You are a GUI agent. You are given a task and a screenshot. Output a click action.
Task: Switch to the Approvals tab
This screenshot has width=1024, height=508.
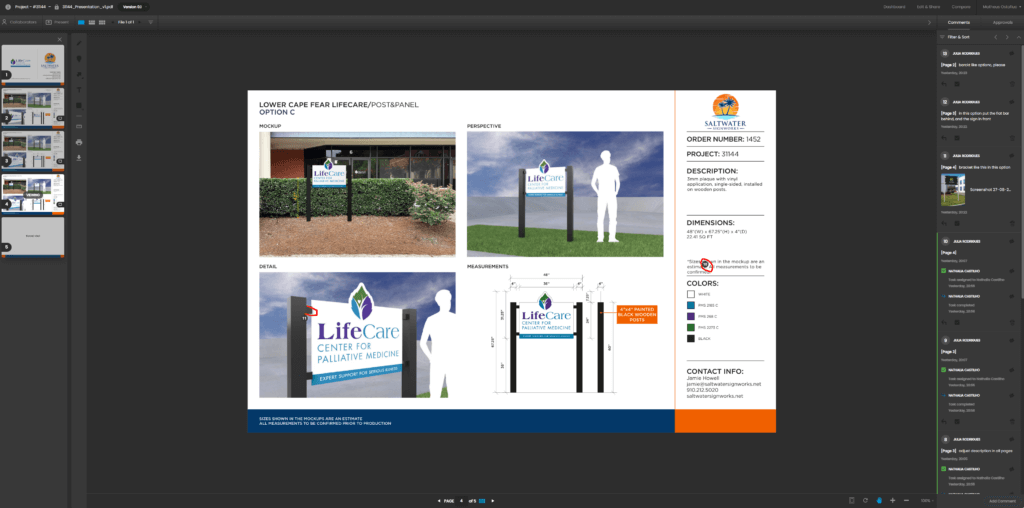point(1002,22)
